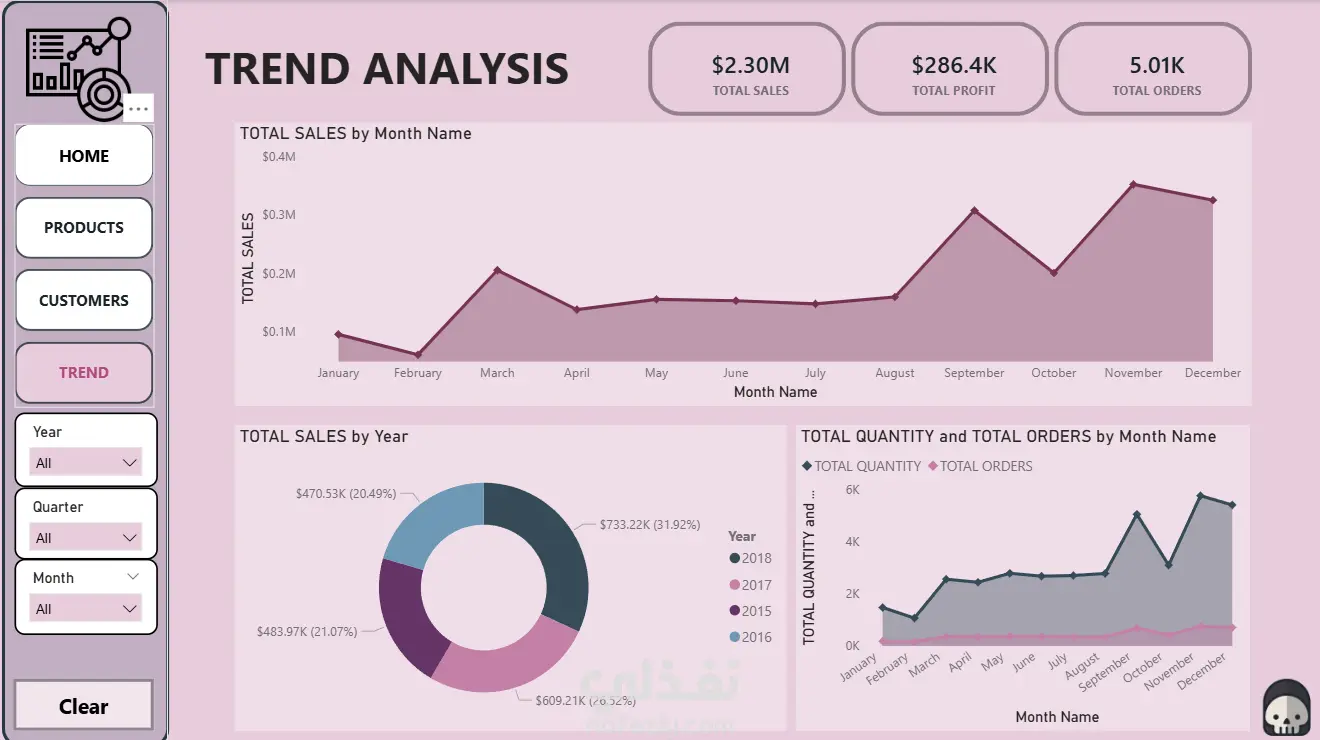Select the 2015 purple donut segment

pyautogui.click(x=407, y=615)
